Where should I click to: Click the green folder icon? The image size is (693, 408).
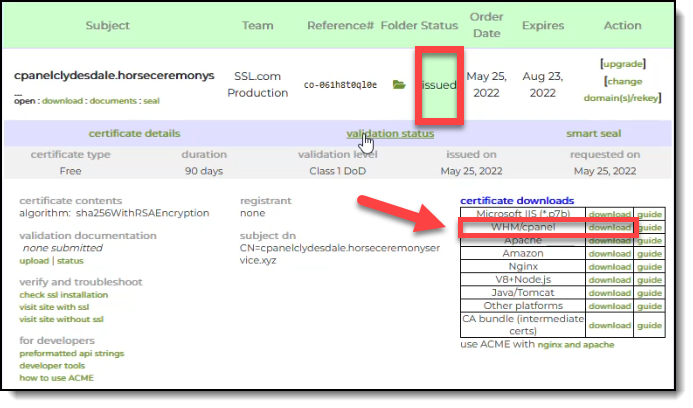[x=399, y=86]
